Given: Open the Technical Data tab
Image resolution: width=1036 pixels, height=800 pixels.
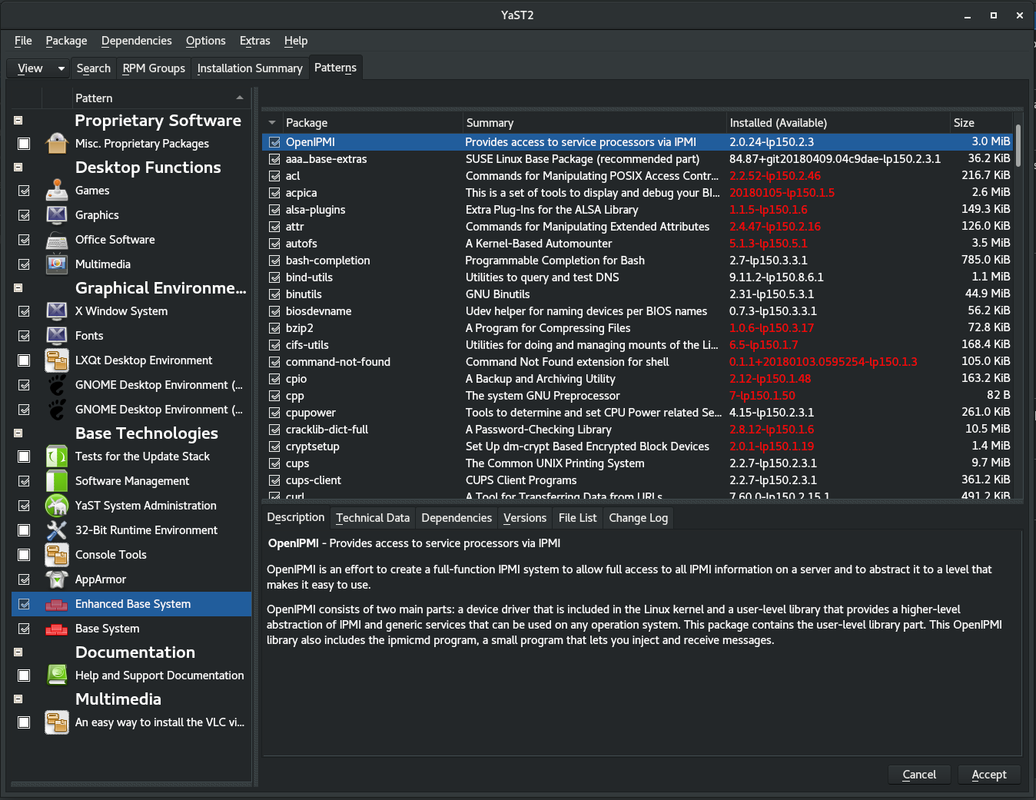Looking at the screenshot, I should tap(373, 518).
